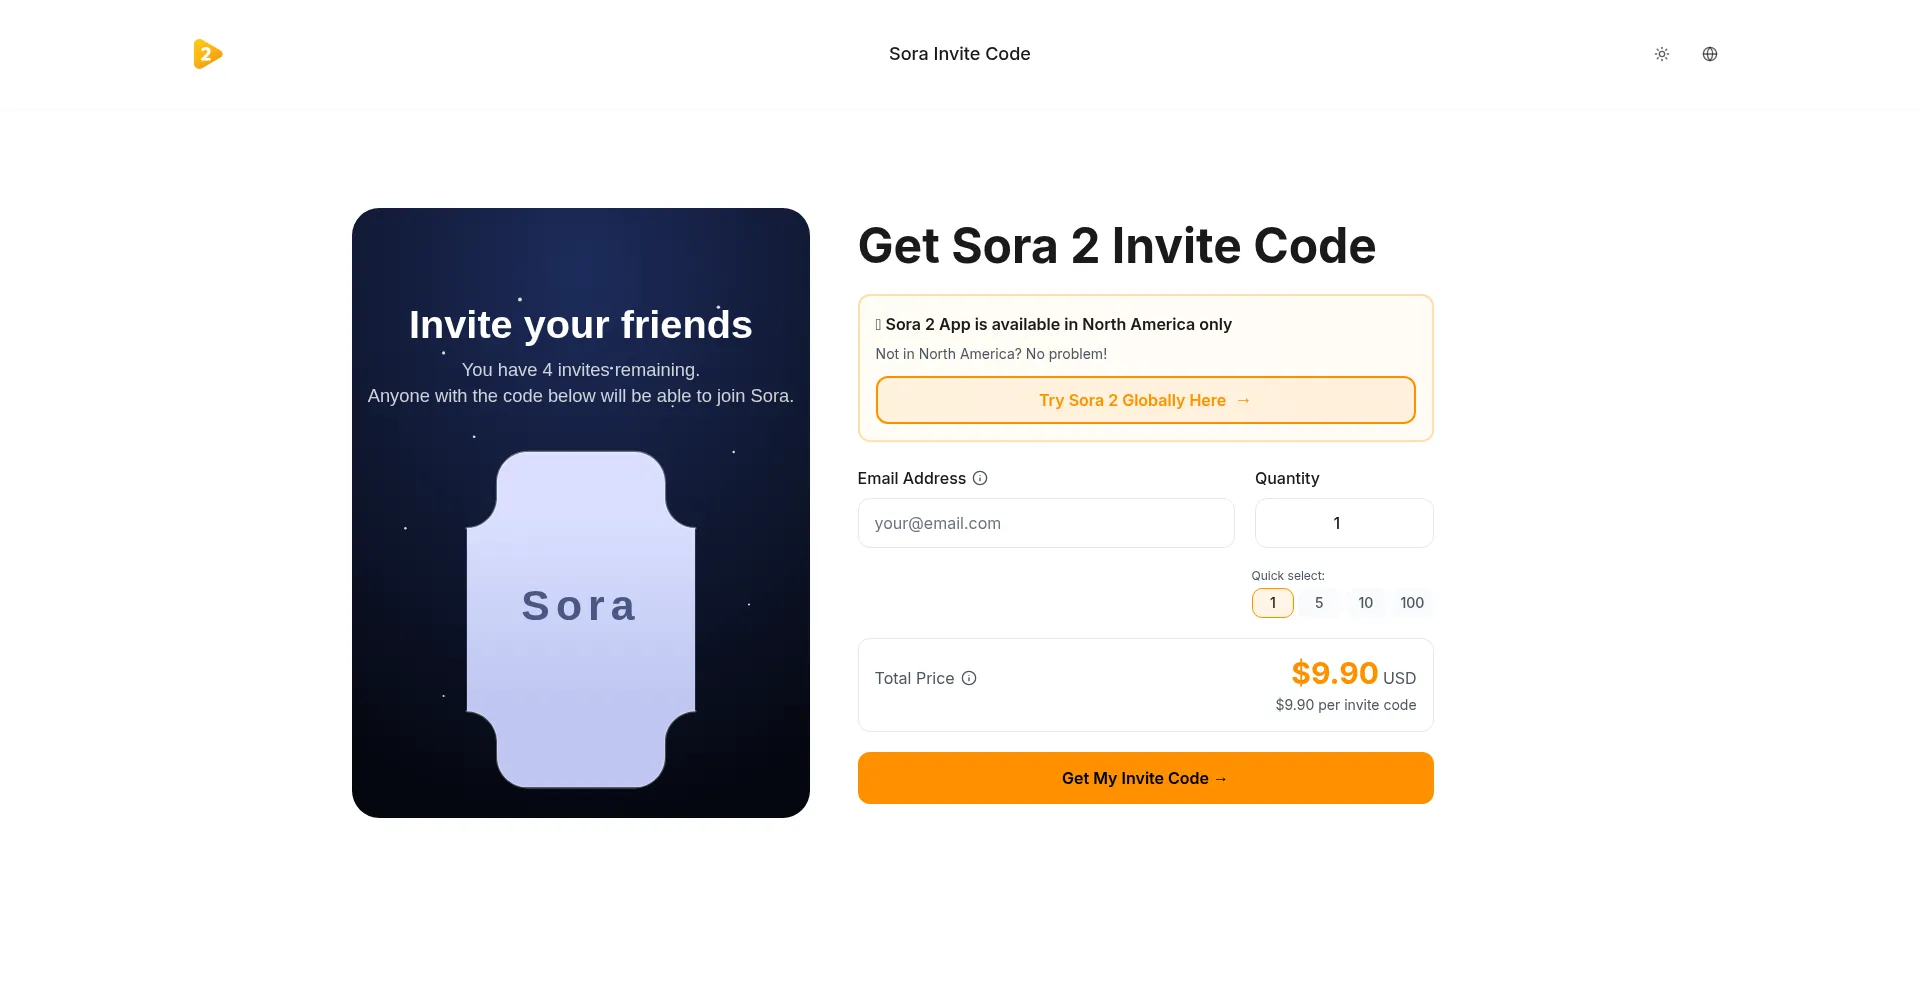Click the Quantity number field
Screen dimensions: 1920x993
pyautogui.click(x=1344, y=523)
